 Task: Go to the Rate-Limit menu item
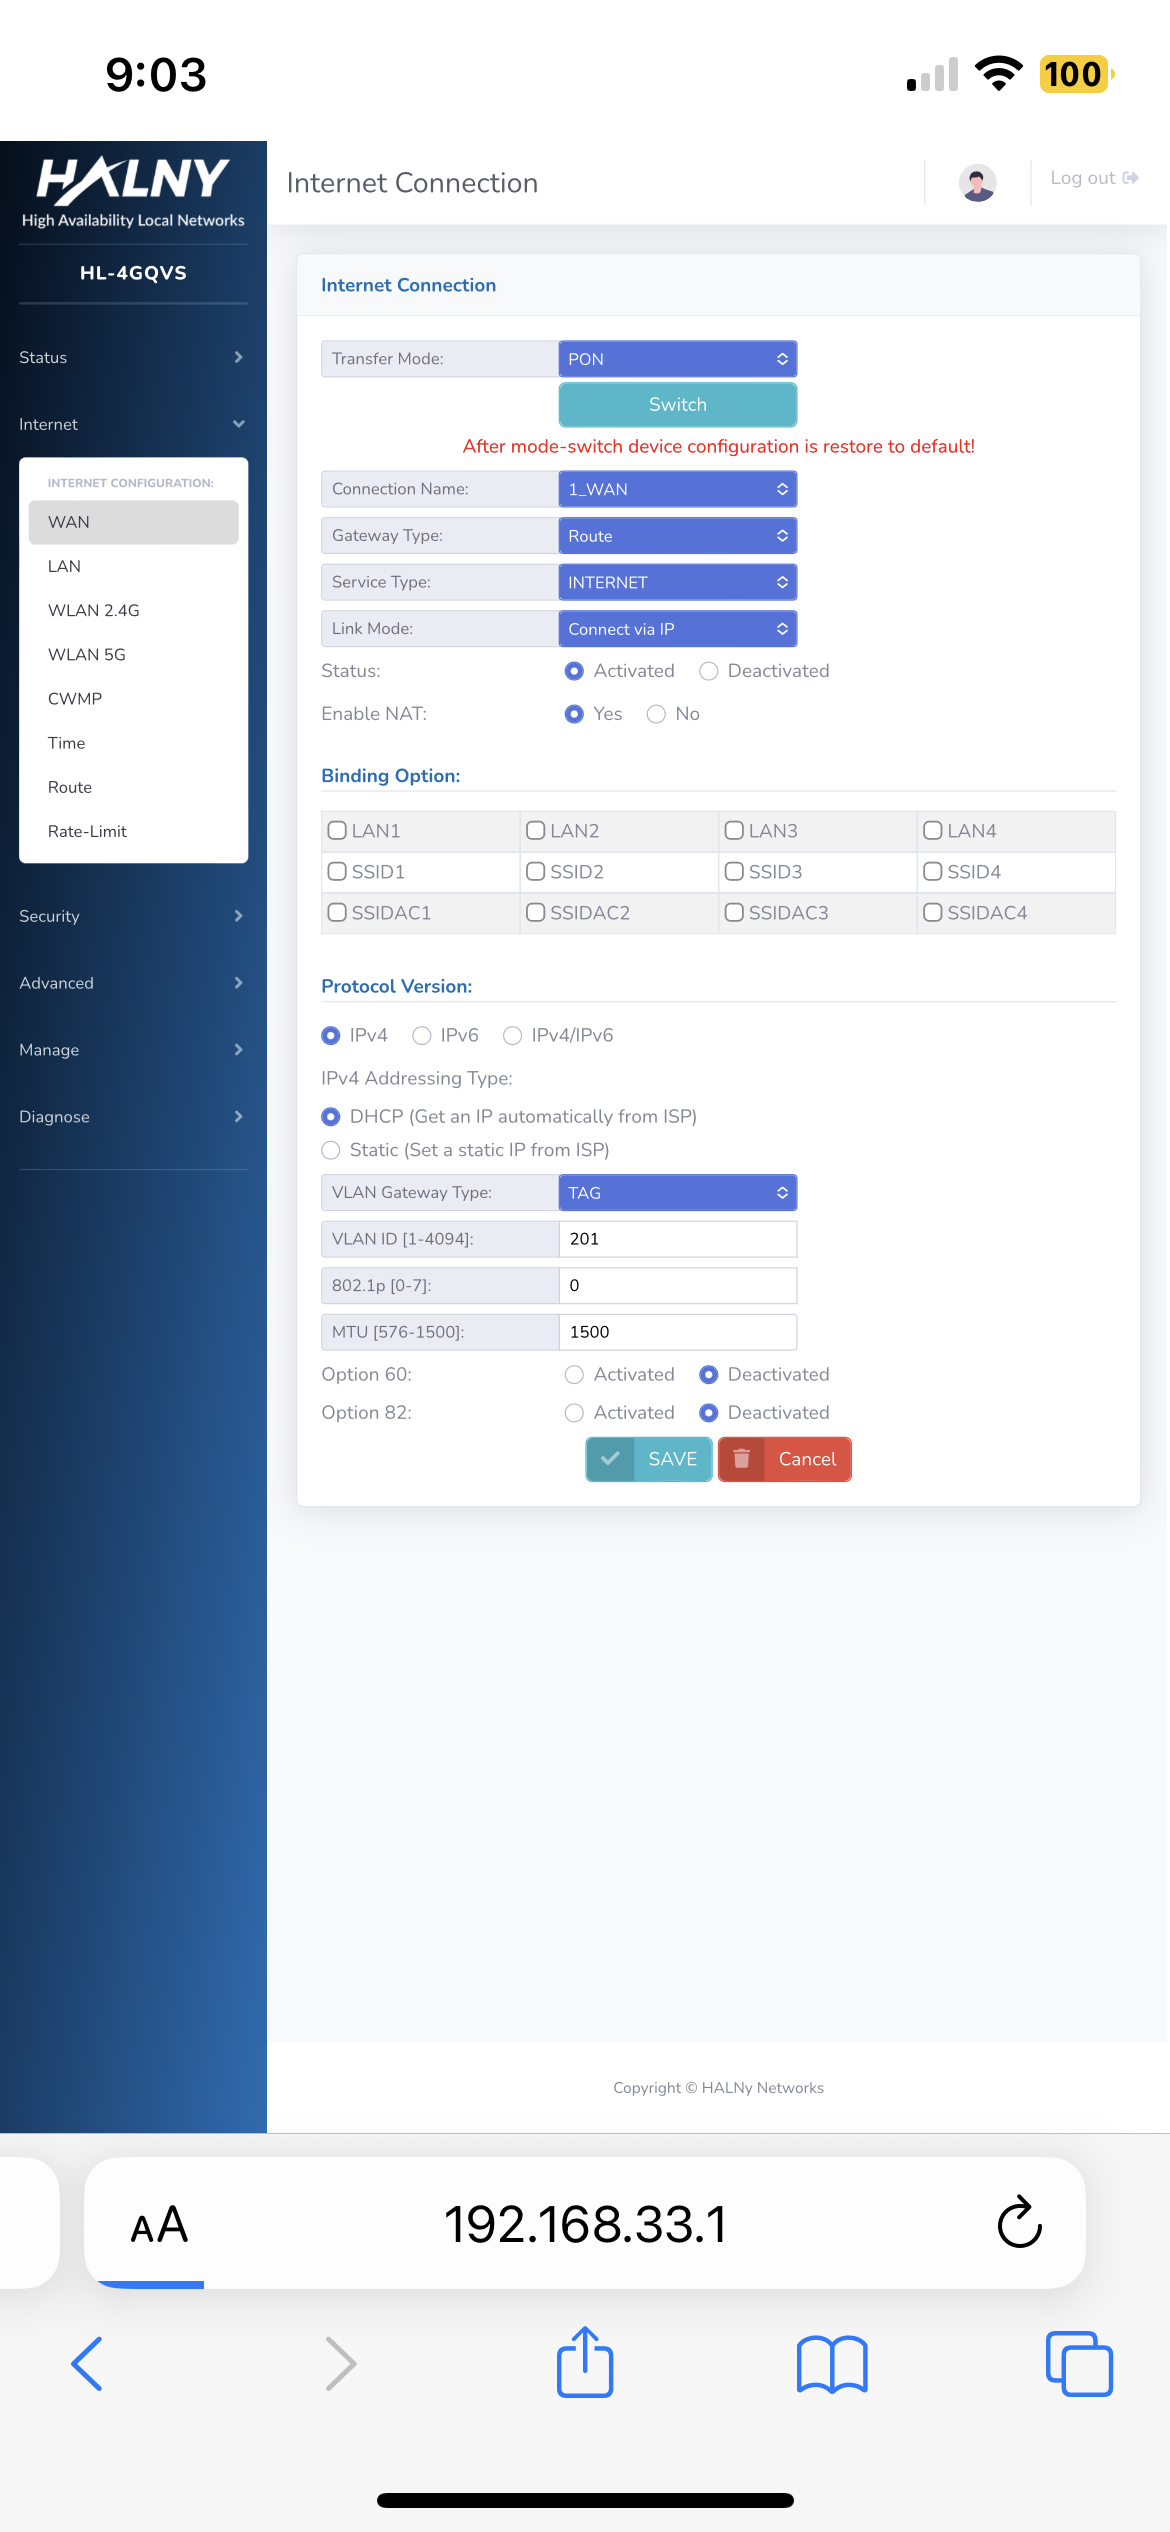pos(87,831)
